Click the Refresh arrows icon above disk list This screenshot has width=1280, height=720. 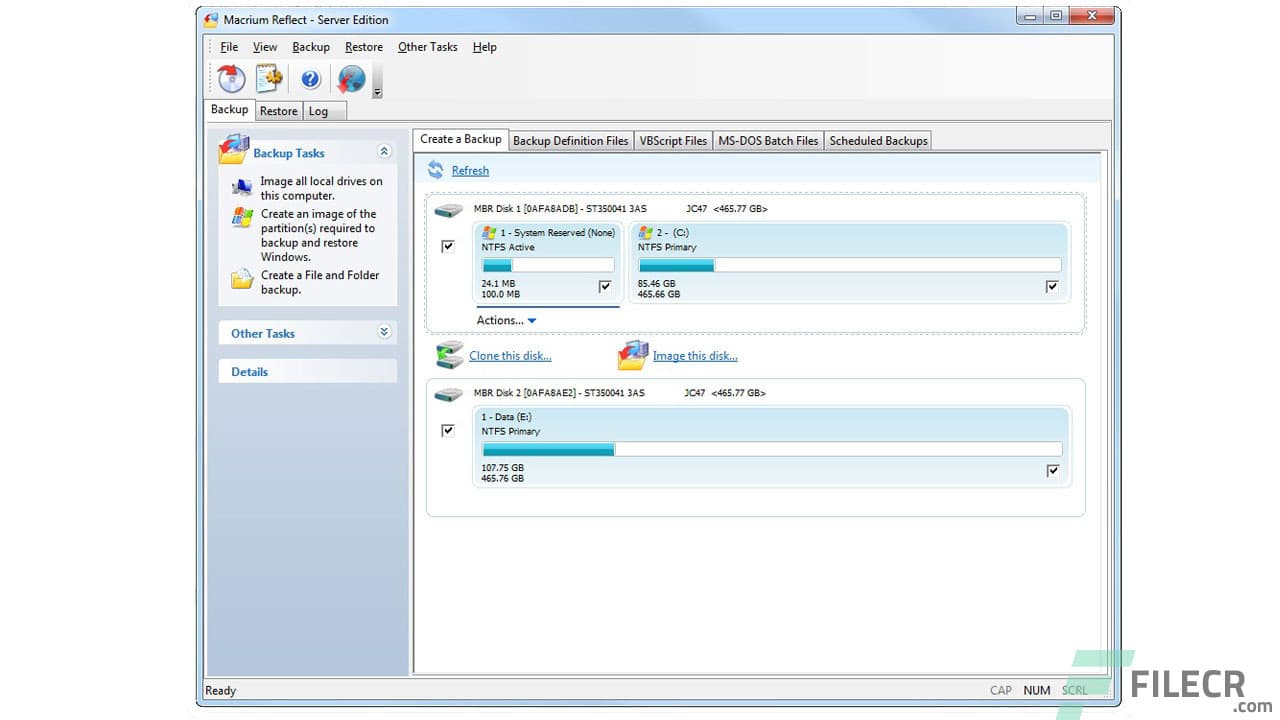coord(436,170)
